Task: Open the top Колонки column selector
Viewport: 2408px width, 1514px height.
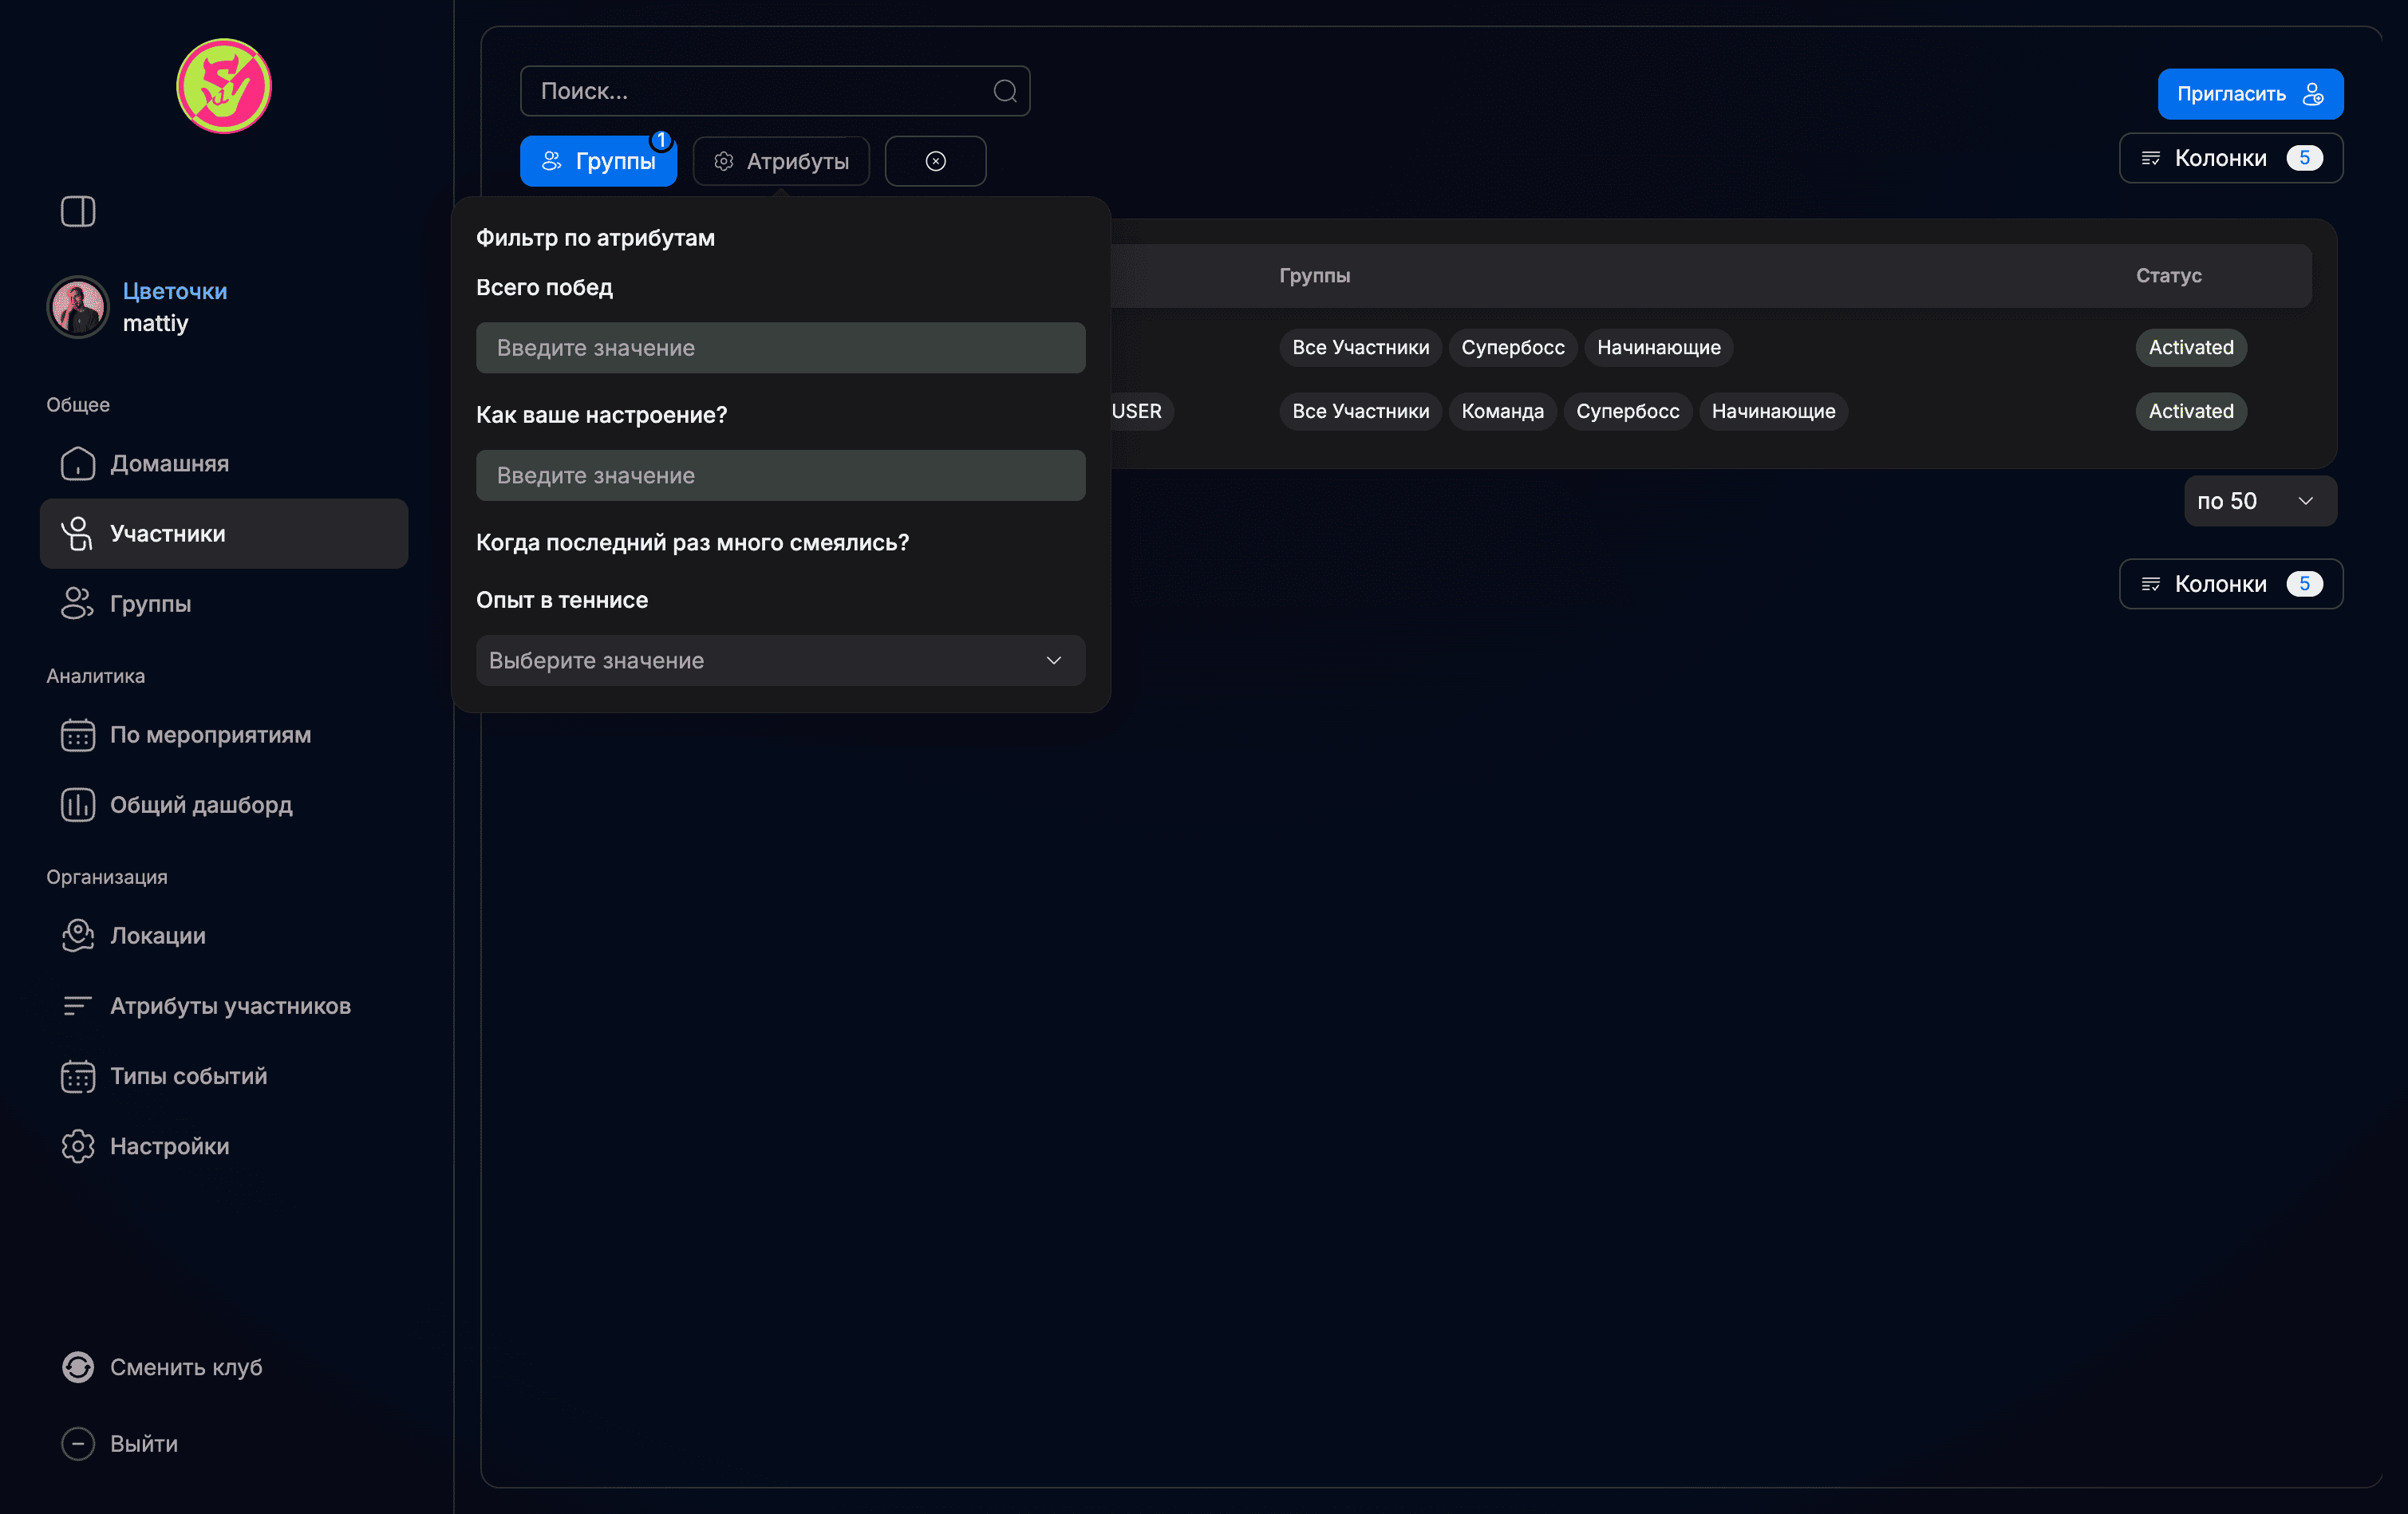Action: click(2230, 158)
